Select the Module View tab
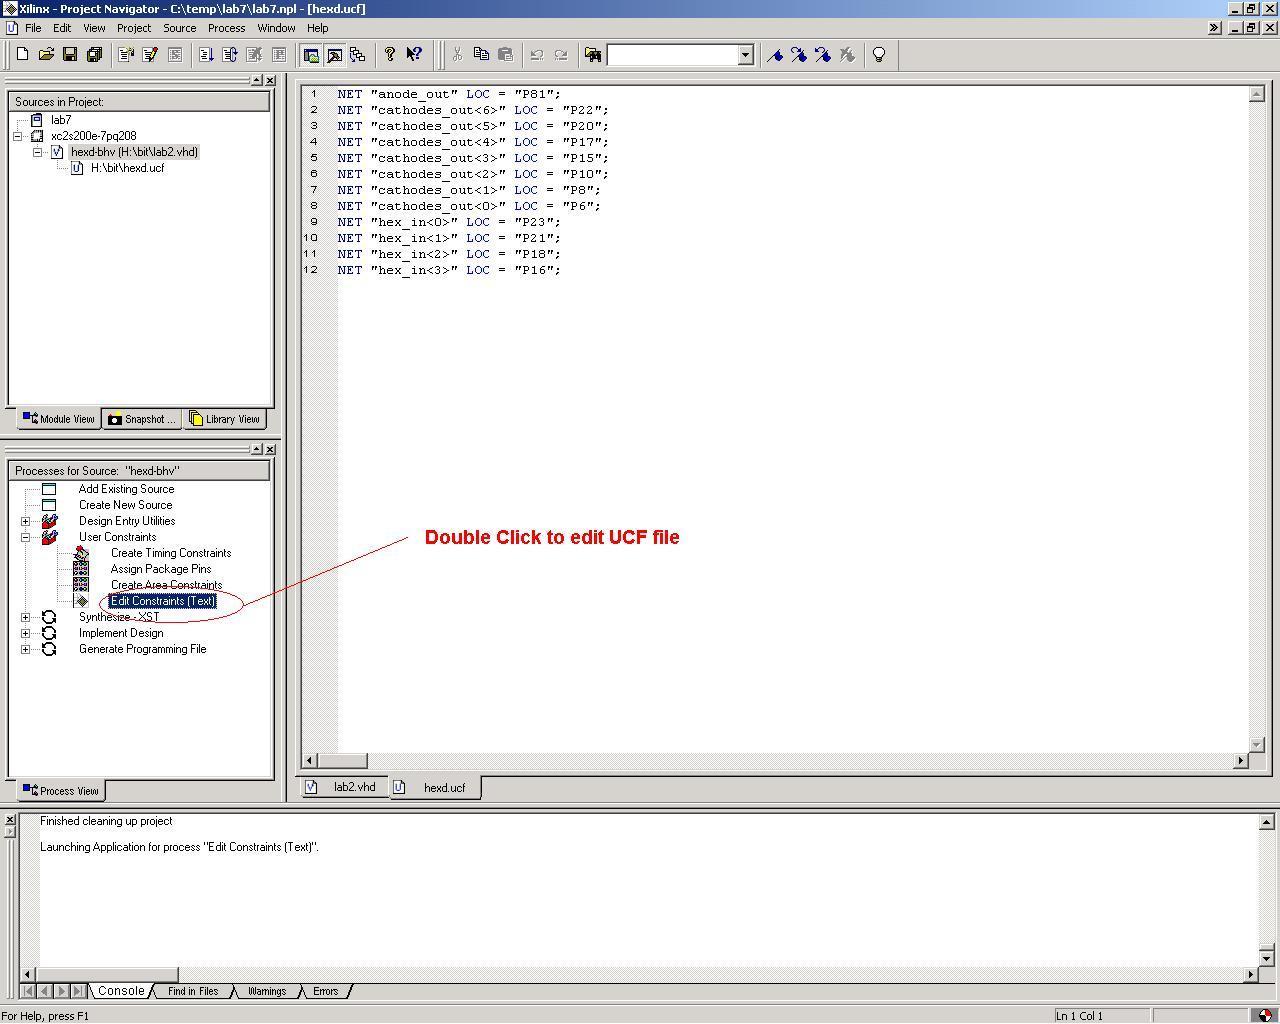This screenshot has height=1024, width=1280. [59, 419]
